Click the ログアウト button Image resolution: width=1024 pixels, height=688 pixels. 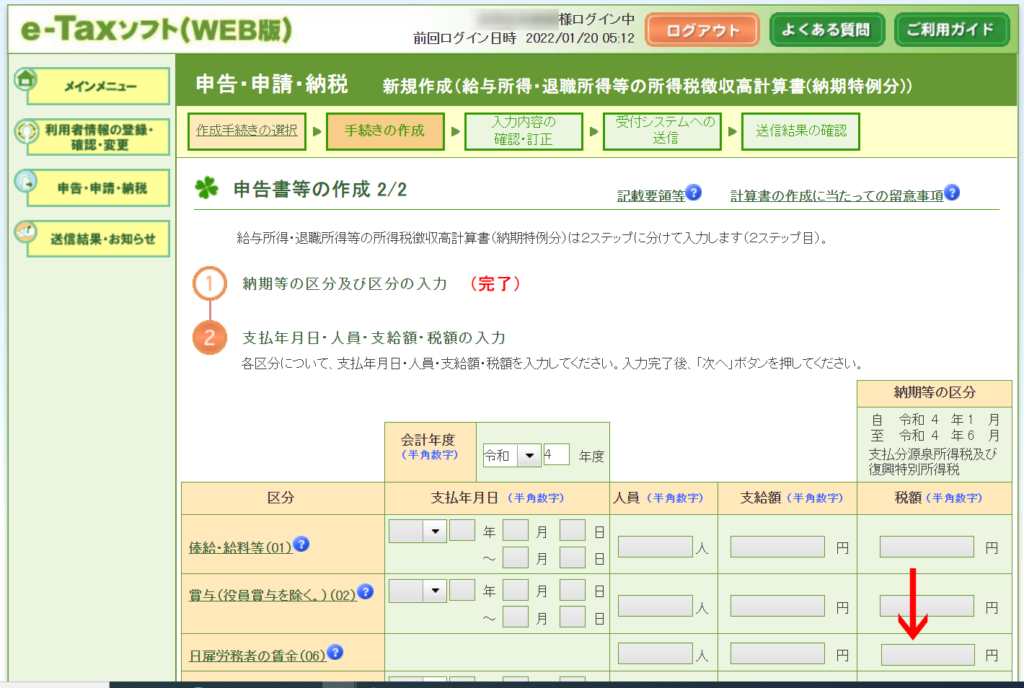tap(702, 29)
